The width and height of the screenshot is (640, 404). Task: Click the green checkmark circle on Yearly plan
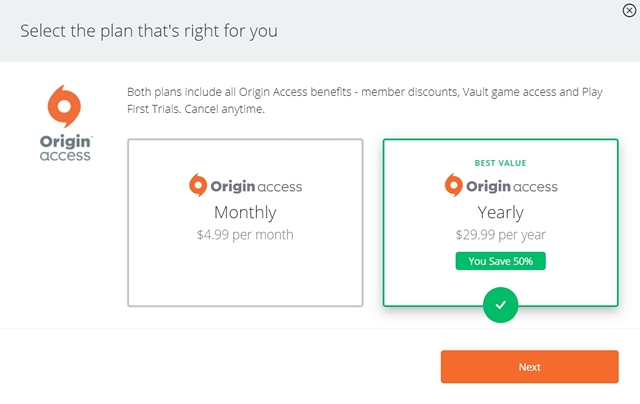tap(500, 305)
